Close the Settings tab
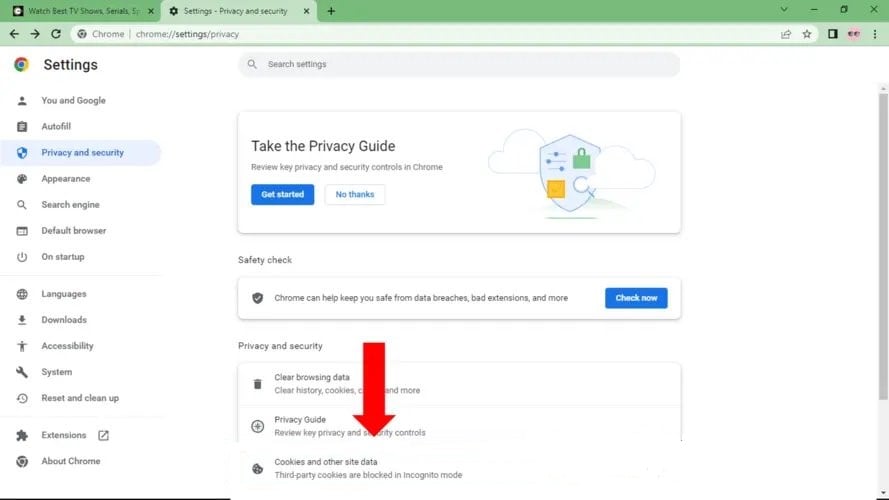This screenshot has height=500, width=889. click(306, 11)
